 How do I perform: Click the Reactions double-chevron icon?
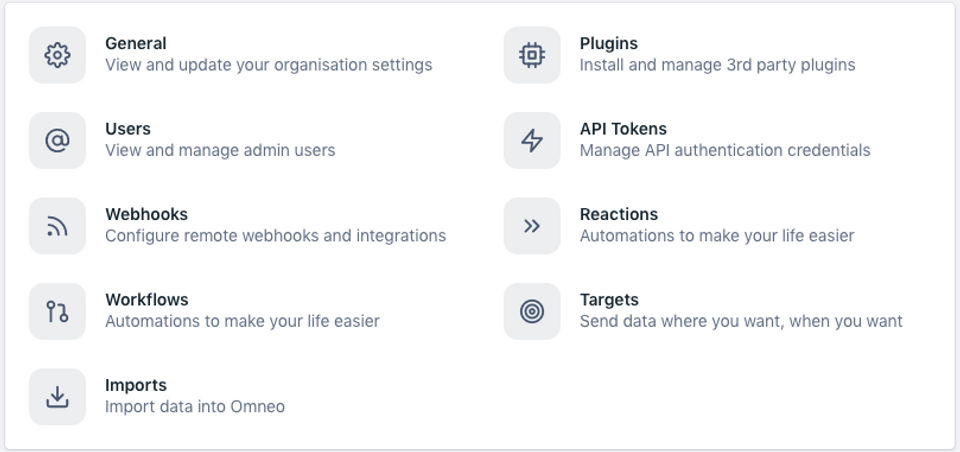[x=532, y=226]
